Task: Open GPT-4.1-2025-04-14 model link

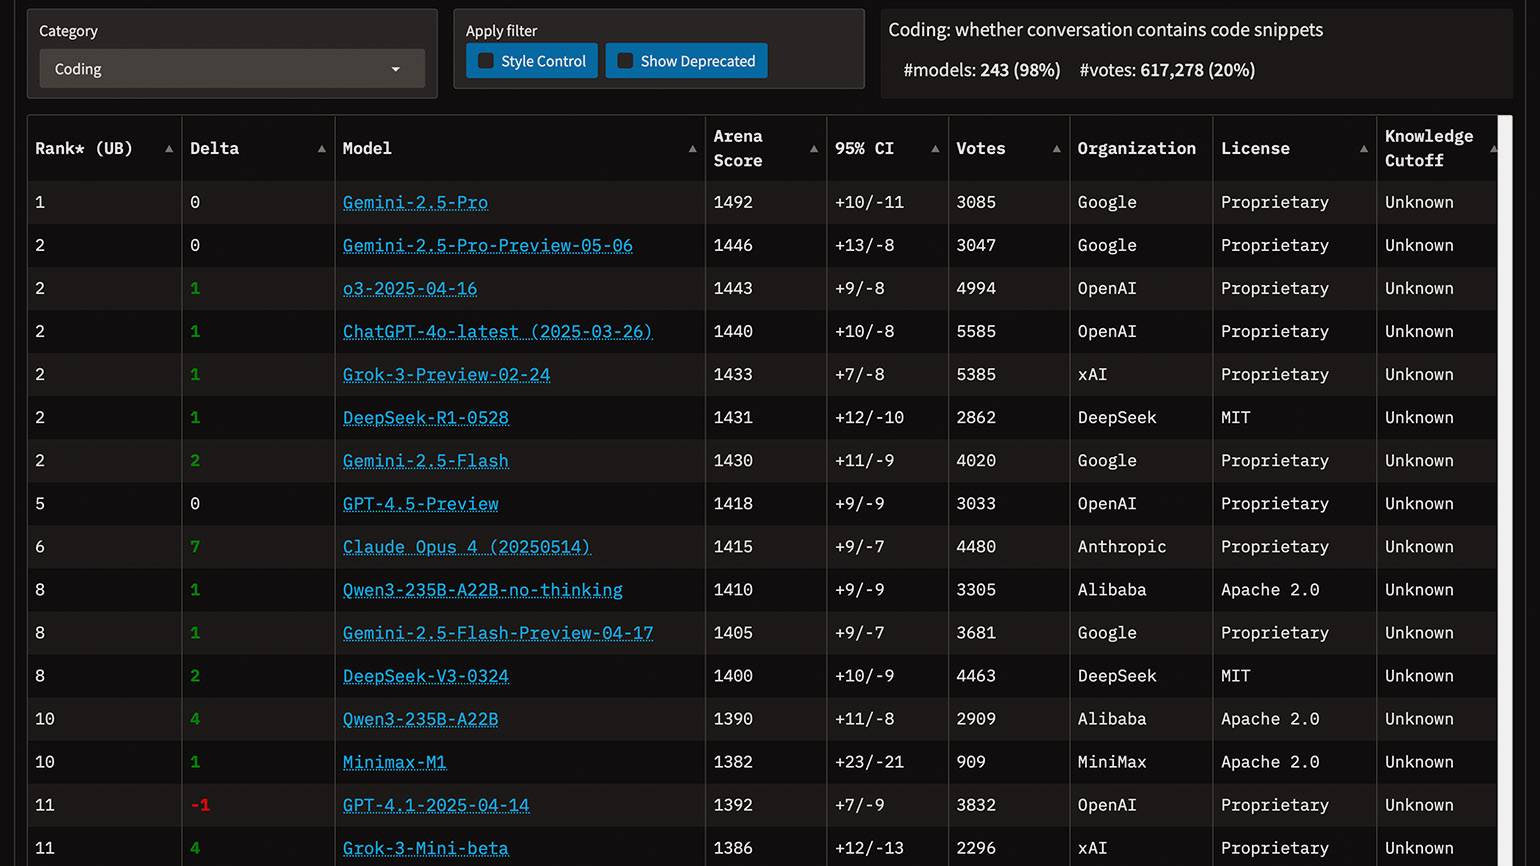Action: (436, 804)
